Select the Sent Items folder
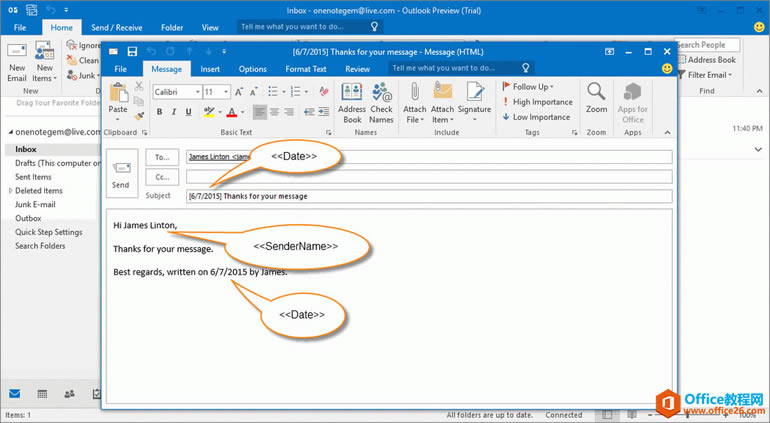The width and height of the screenshot is (770, 423). pyautogui.click(x=33, y=177)
